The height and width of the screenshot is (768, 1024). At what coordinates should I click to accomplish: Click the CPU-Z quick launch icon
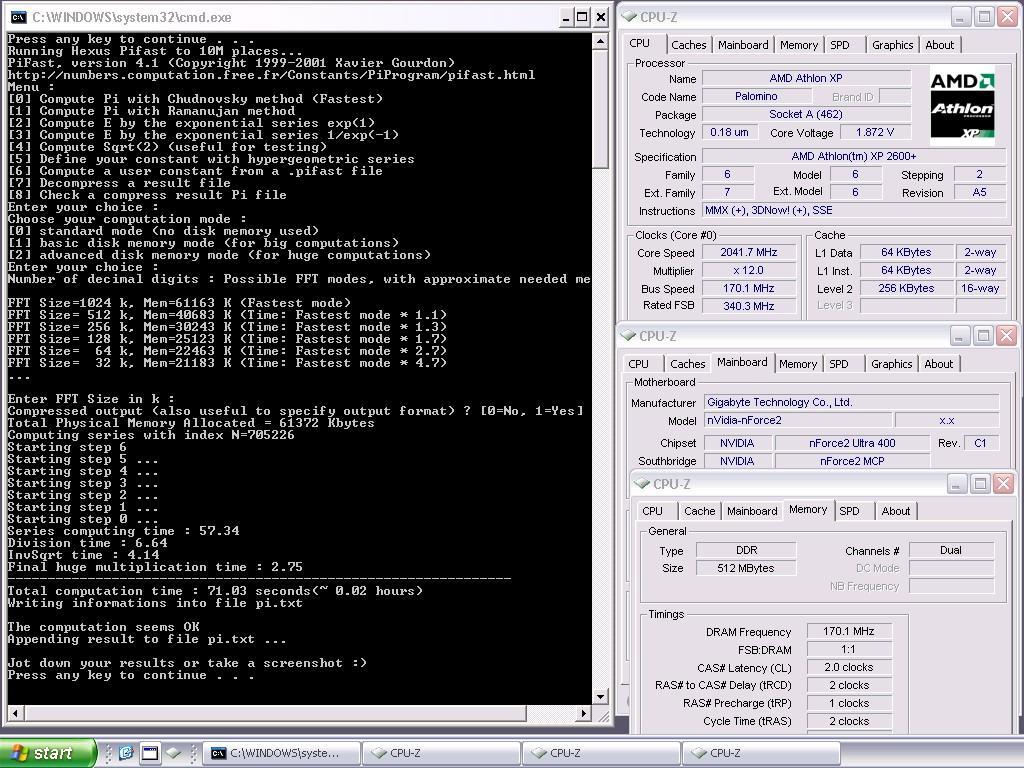click(173, 753)
